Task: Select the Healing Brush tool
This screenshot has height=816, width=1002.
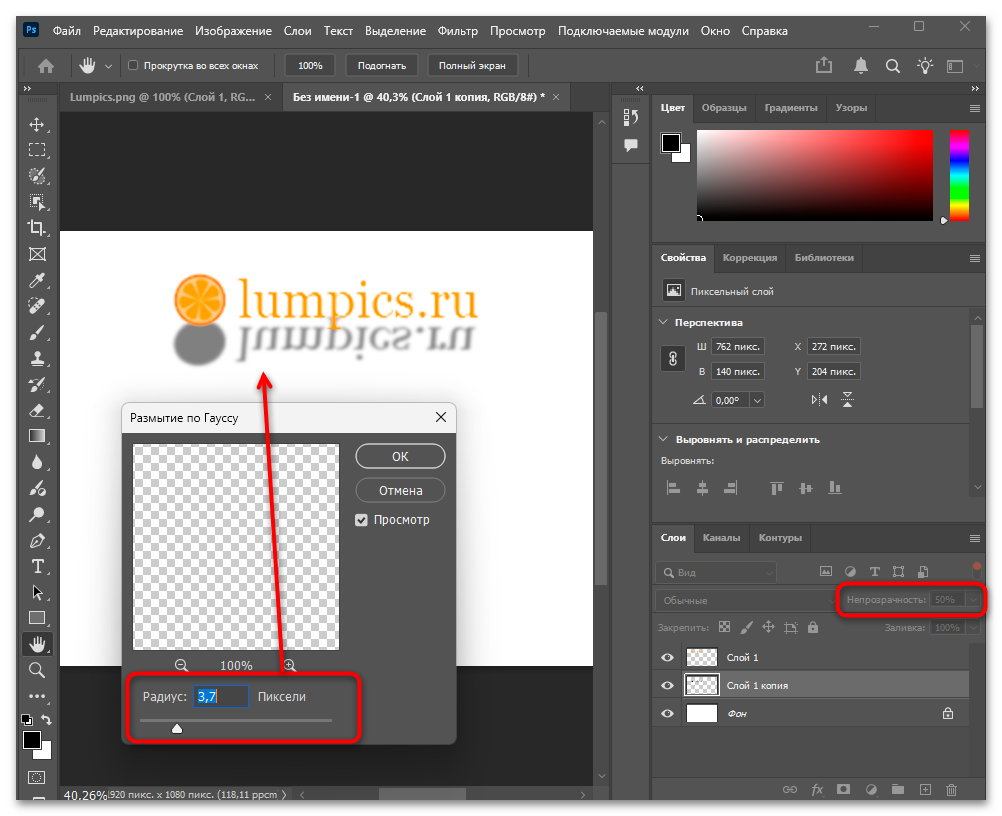Action: [37, 306]
